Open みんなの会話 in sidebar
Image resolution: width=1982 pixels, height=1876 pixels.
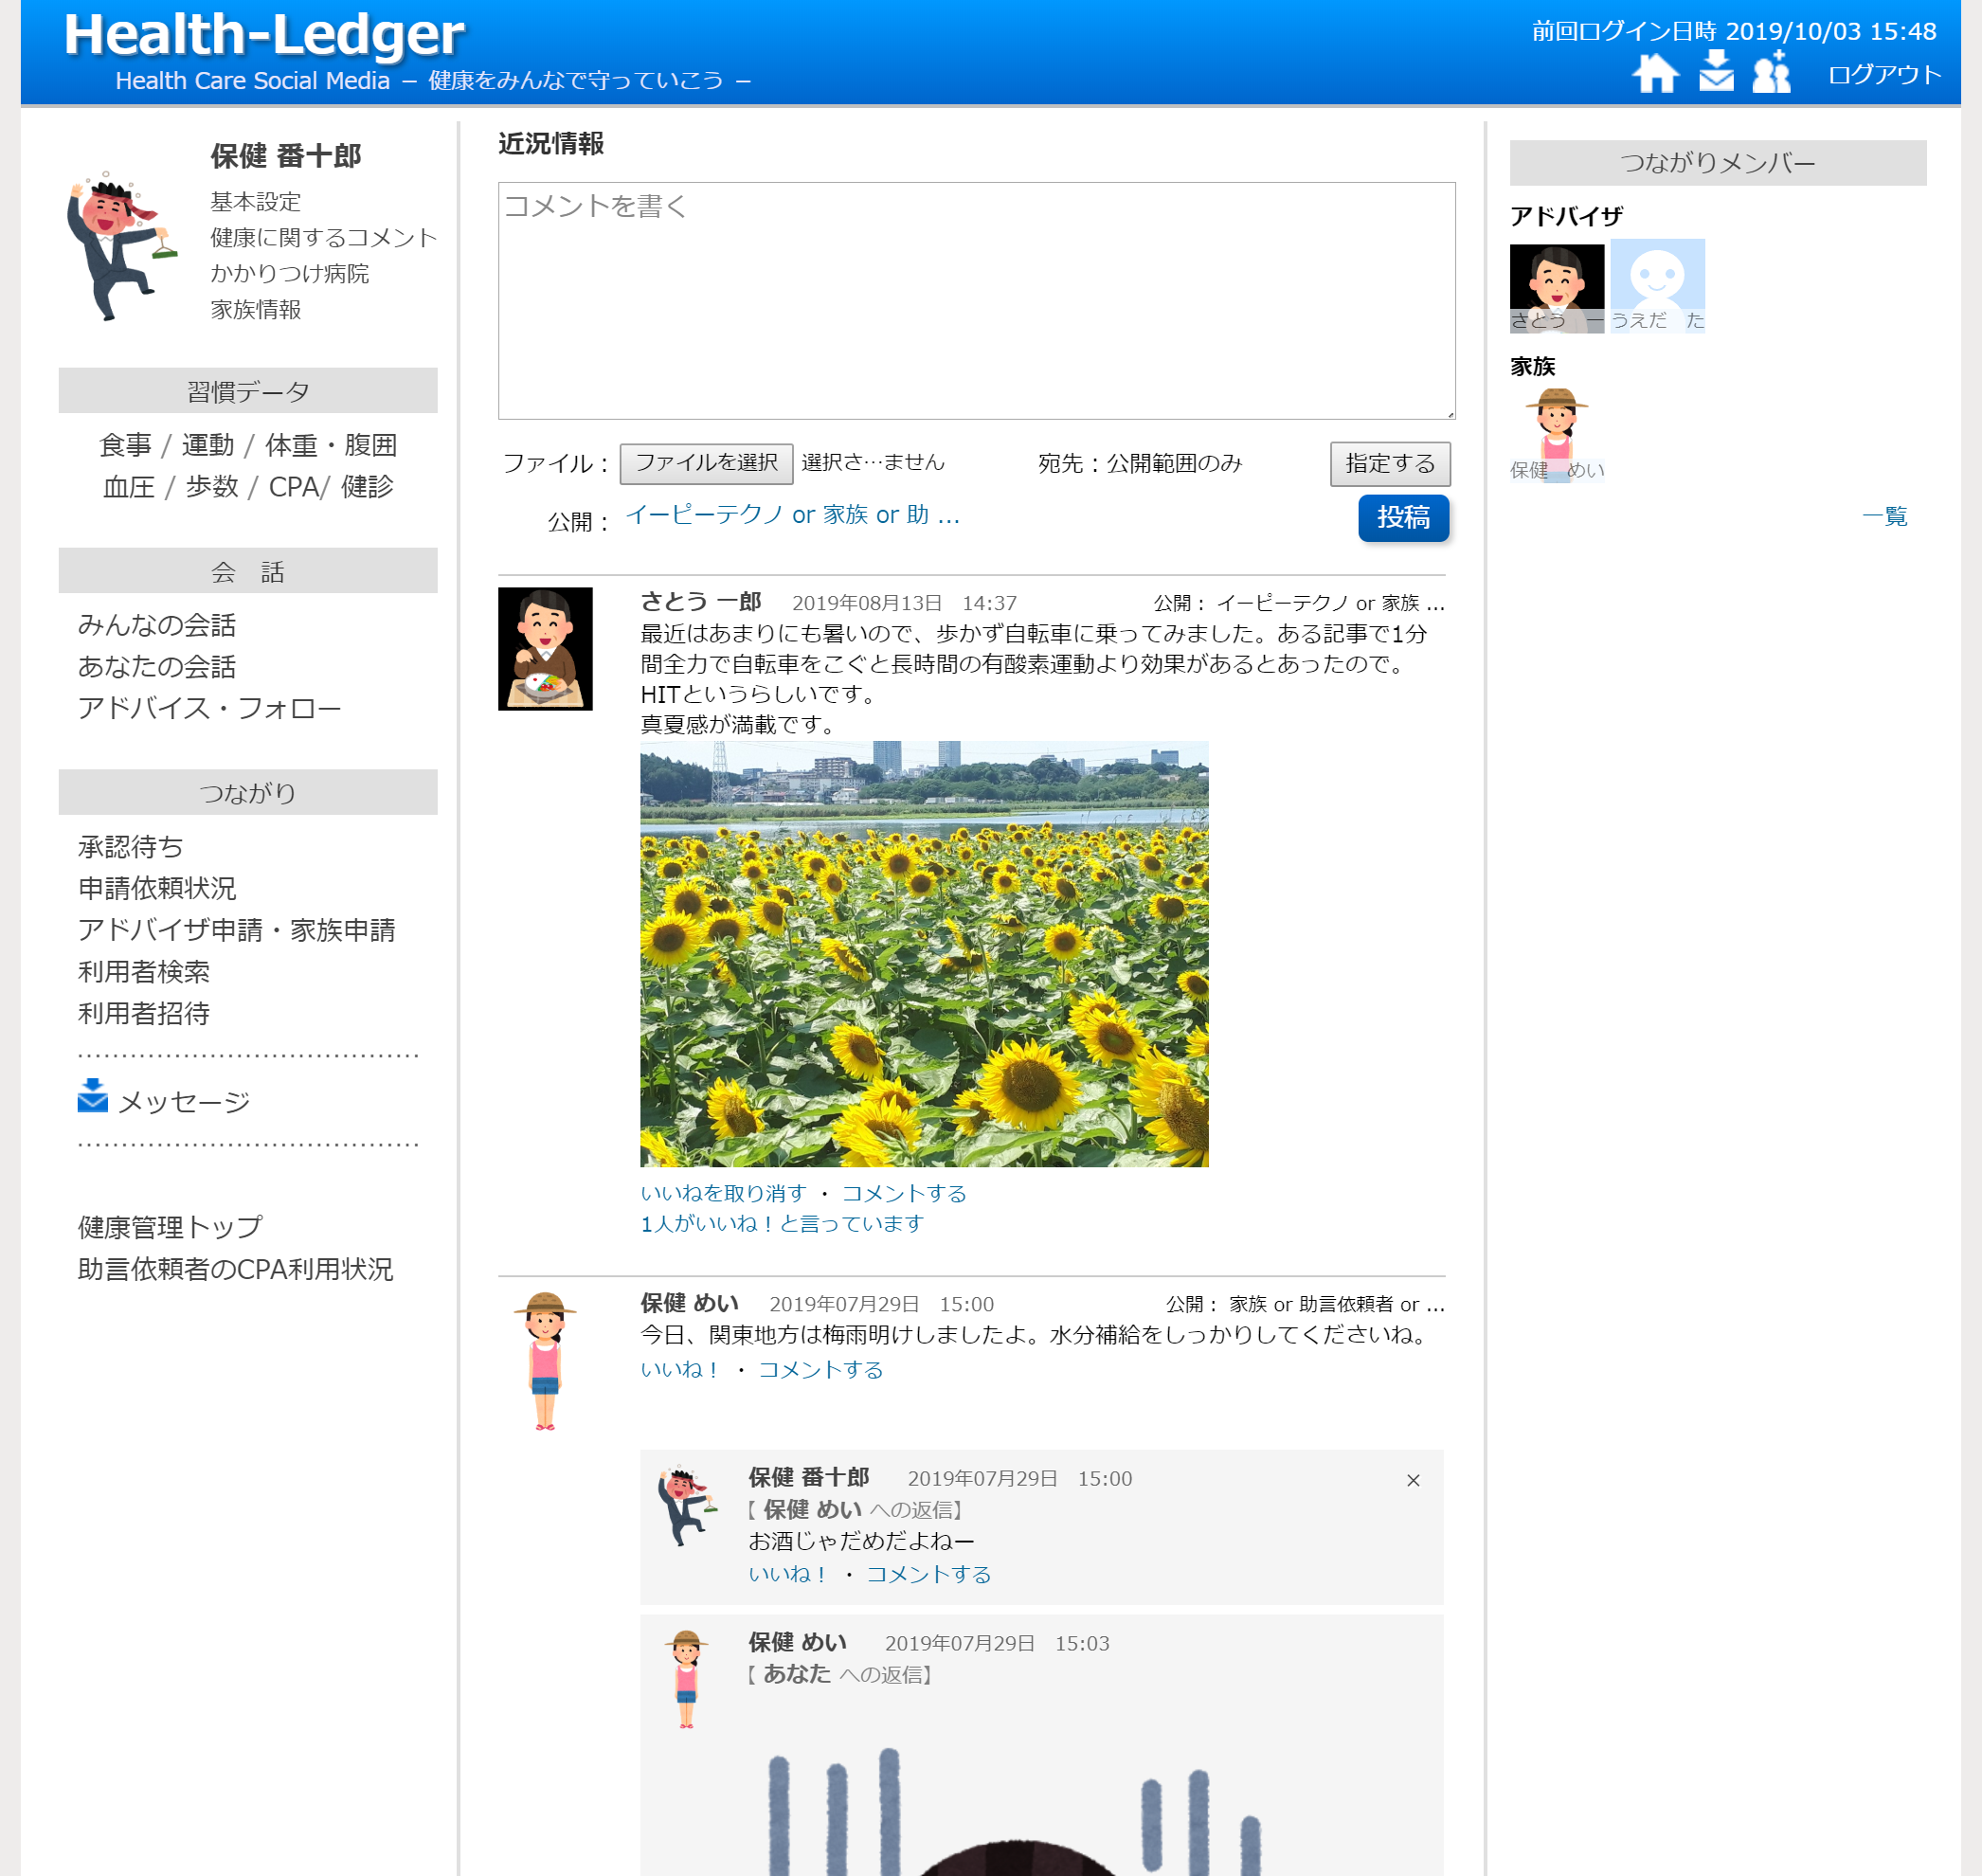157,625
